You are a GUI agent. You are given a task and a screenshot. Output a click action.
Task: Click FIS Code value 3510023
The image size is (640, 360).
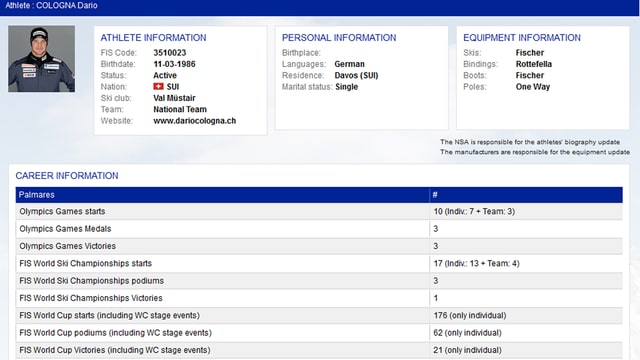pyautogui.click(x=170, y=53)
